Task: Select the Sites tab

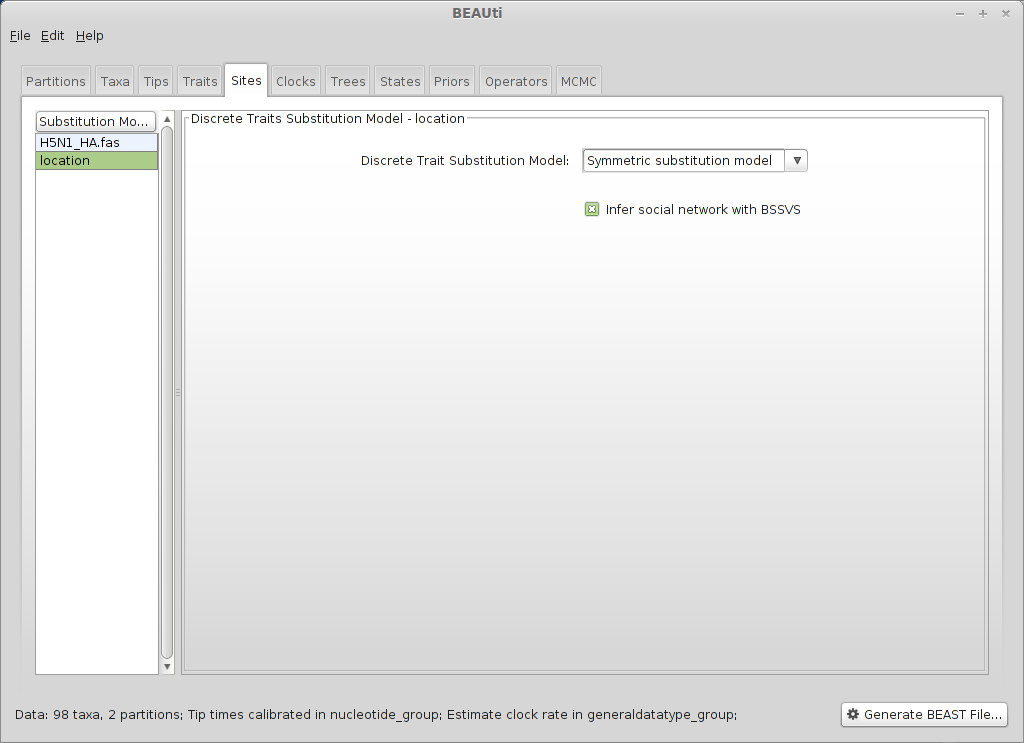Action: click(x=246, y=80)
